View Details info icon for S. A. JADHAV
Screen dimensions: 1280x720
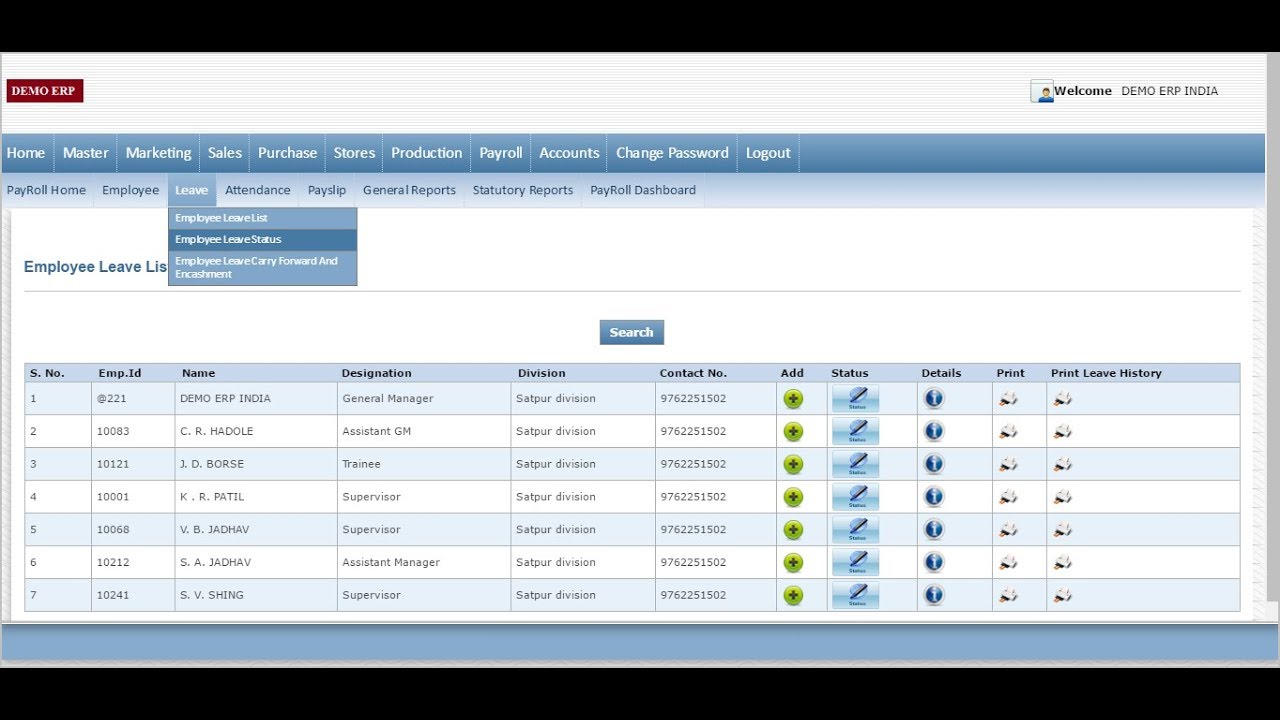click(934, 562)
